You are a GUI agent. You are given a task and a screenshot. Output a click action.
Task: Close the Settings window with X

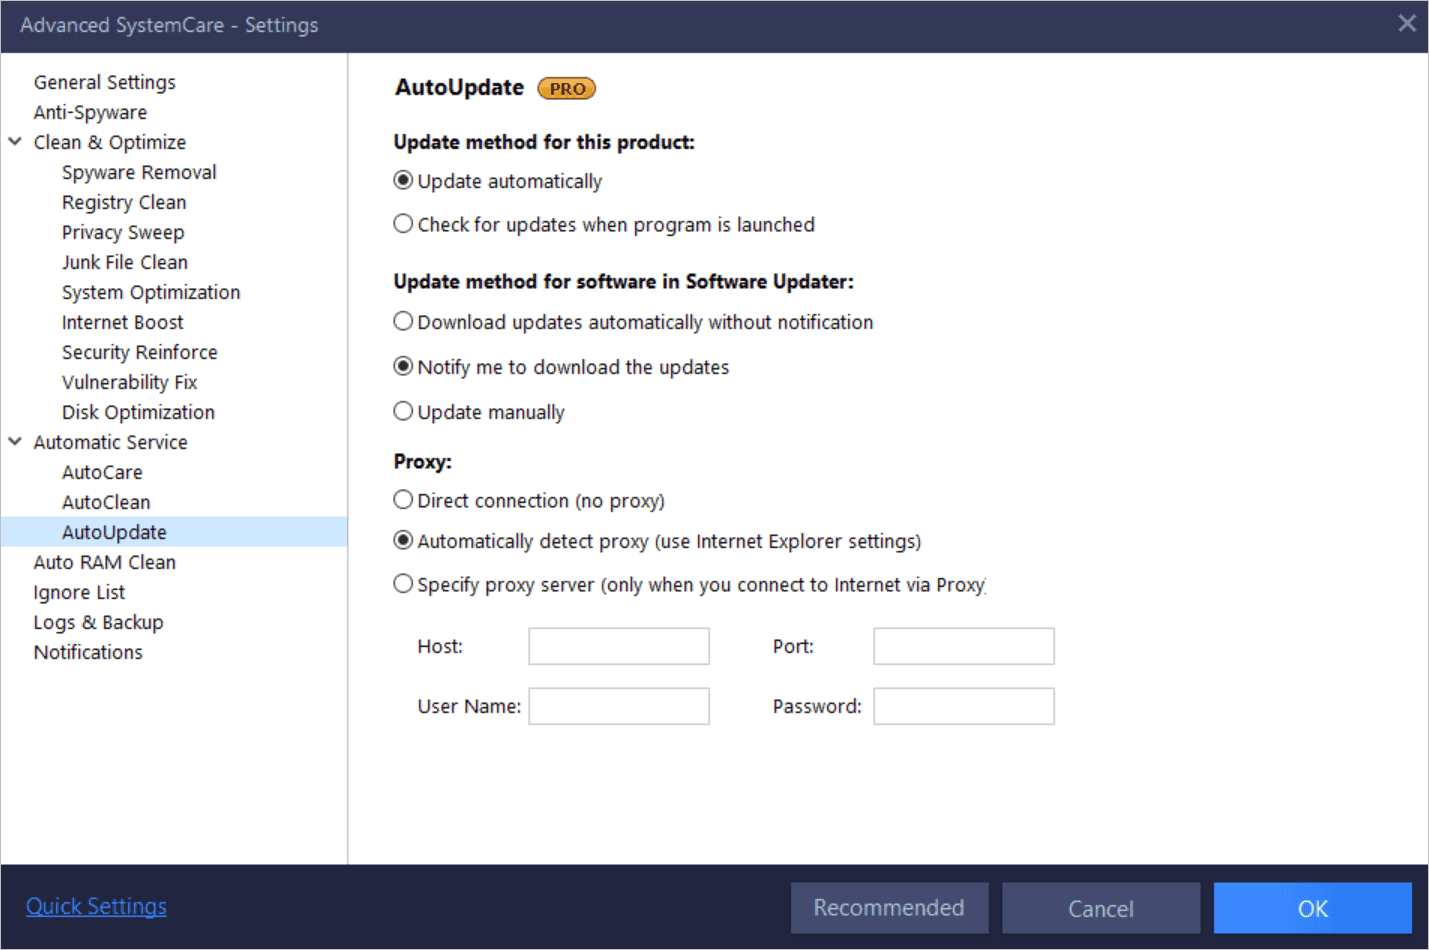(1407, 23)
